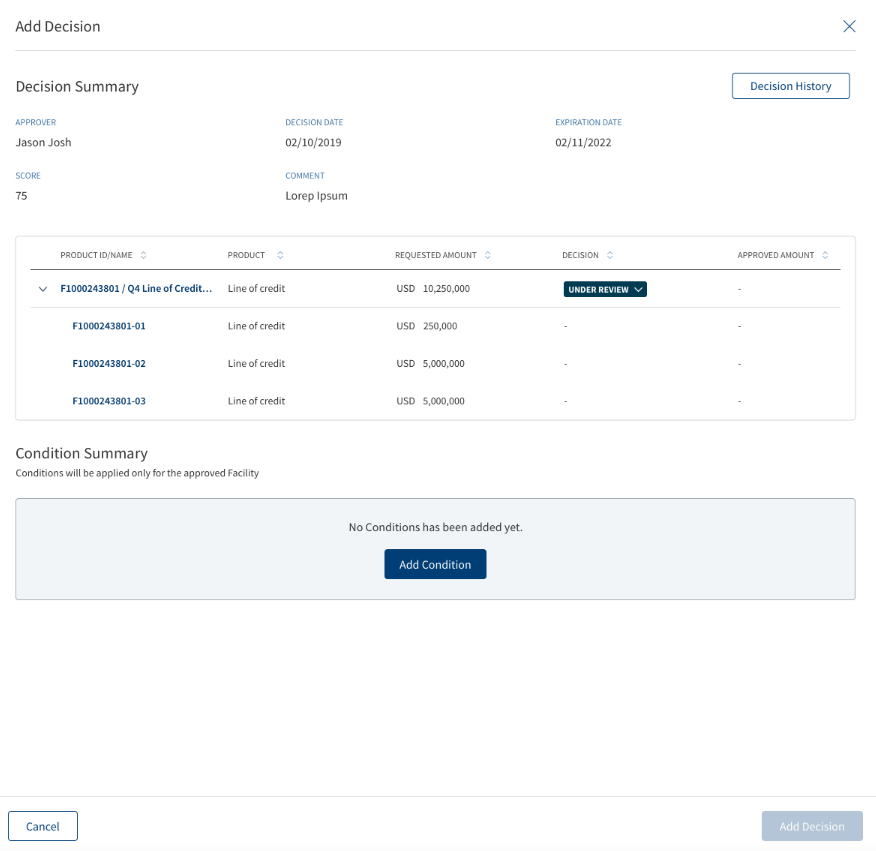This screenshot has height=851, width=876.
Task: Click the Add Condition button
Action: [435, 564]
